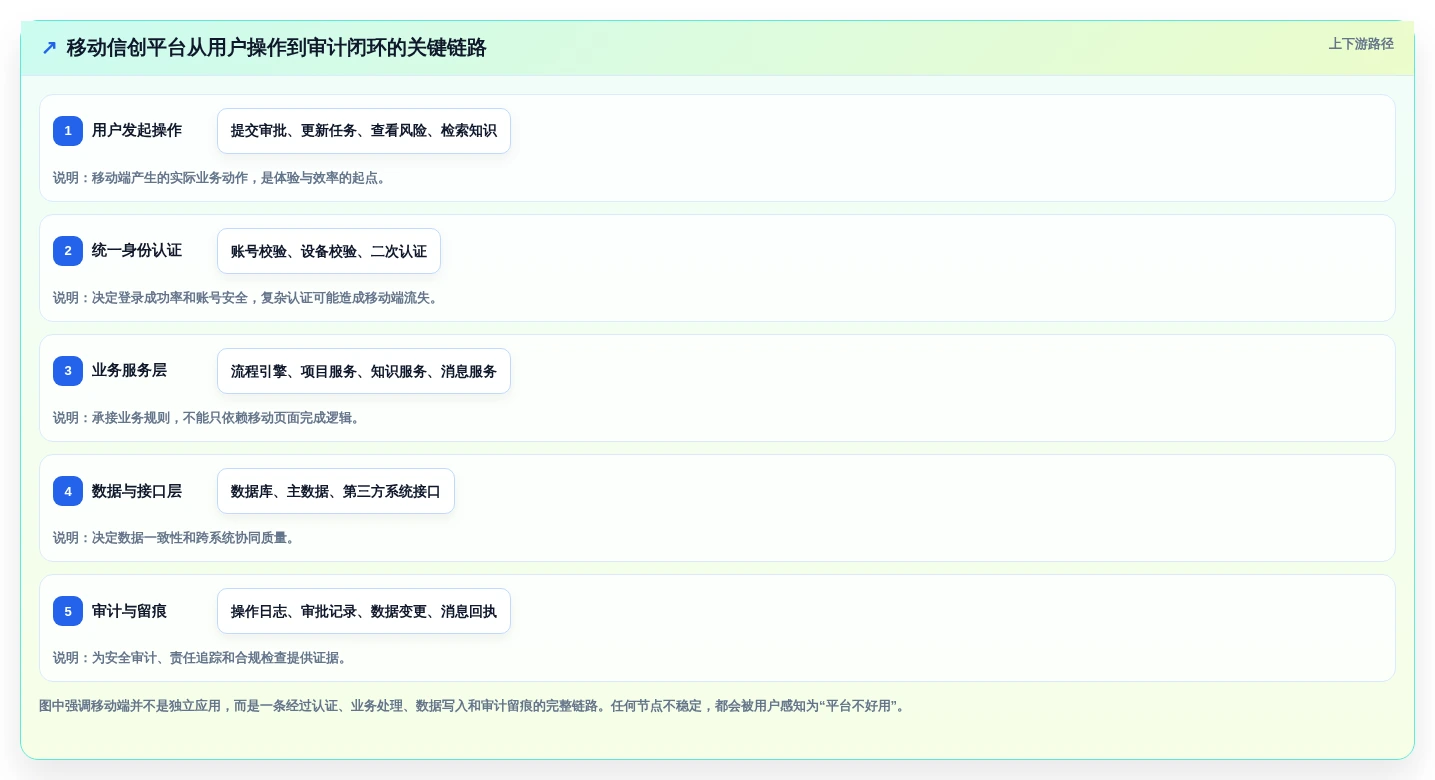
Task: Click the note 决定登录成功率和账号安全
Action: (246, 298)
